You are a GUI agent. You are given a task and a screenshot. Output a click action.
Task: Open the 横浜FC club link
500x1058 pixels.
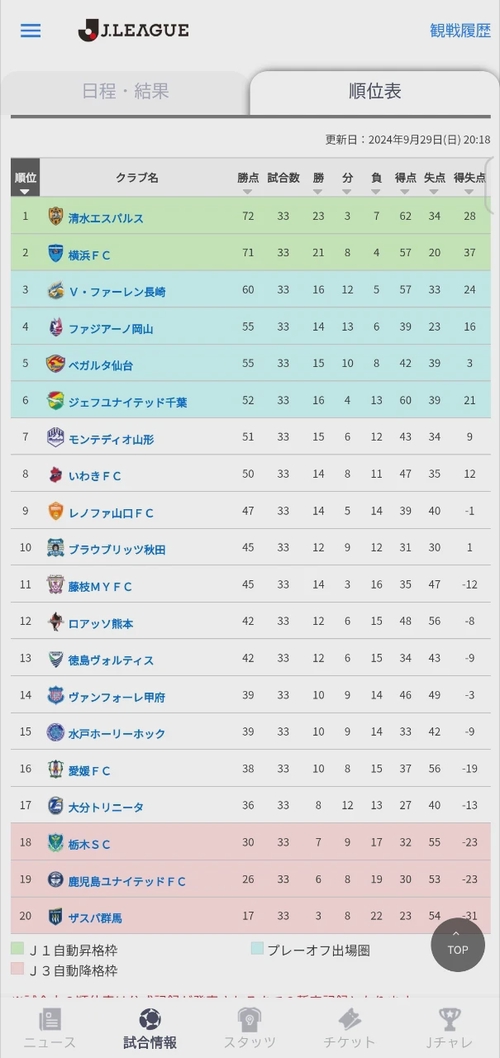coord(88,254)
